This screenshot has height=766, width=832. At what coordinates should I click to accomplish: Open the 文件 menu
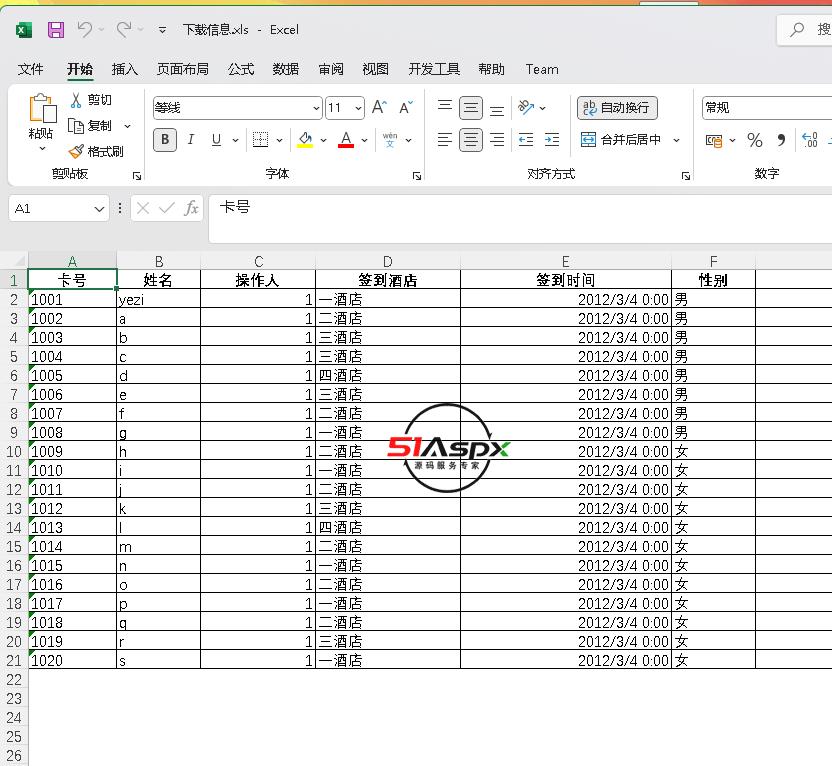(x=30, y=69)
